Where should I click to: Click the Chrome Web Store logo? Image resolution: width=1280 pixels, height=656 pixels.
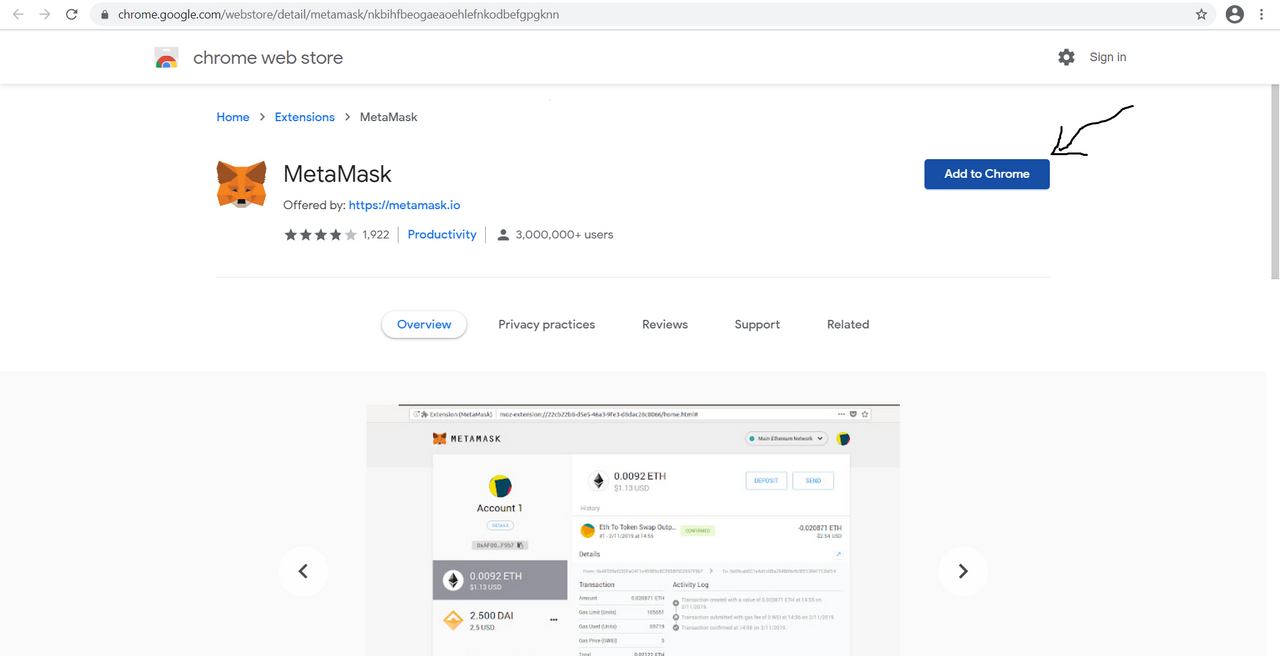coord(167,58)
